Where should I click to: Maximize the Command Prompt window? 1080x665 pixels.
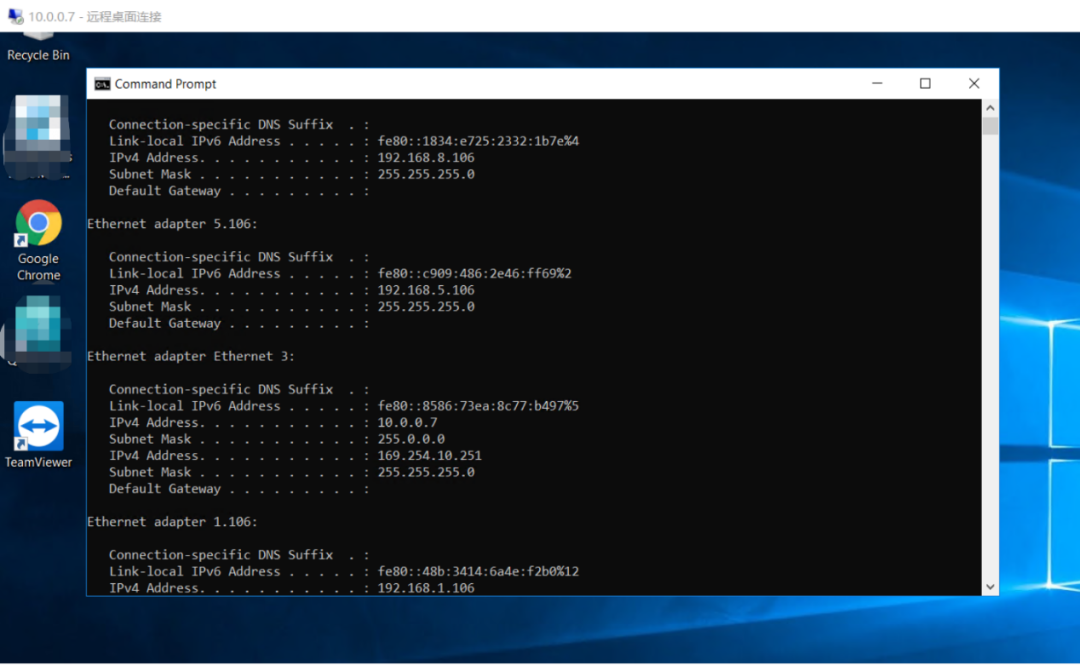click(x=925, y=83)
